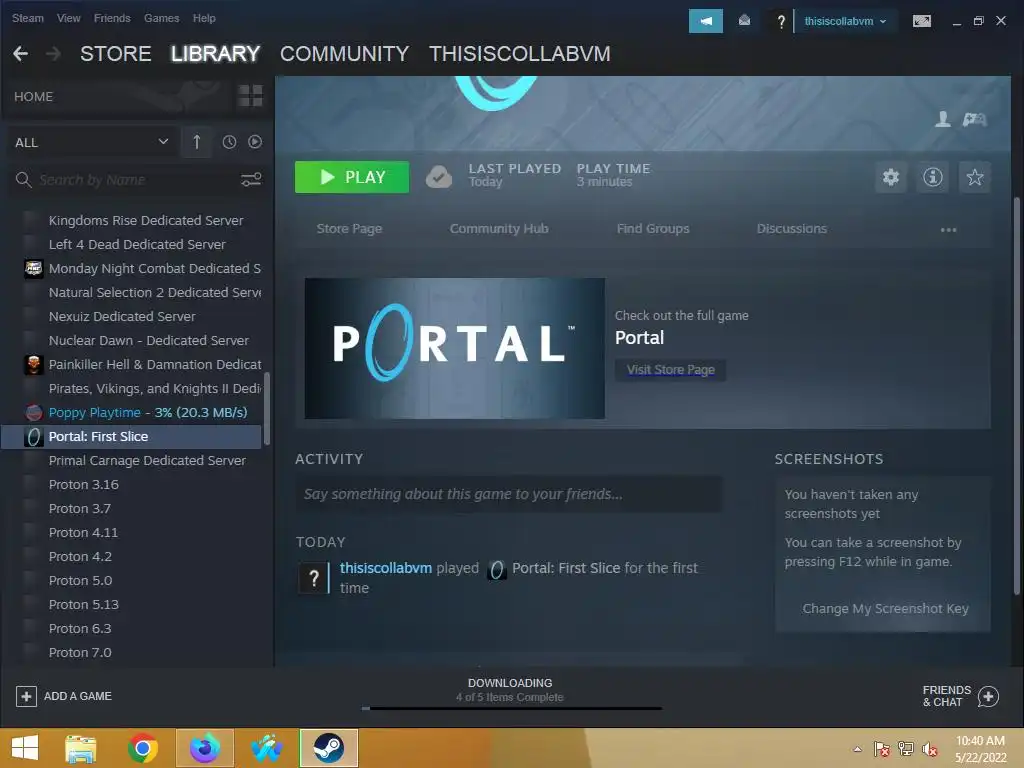The height and width of the screenshot is (768, 1024).
Task: Open game settings gear icon
Action: [x=891, y=177]
